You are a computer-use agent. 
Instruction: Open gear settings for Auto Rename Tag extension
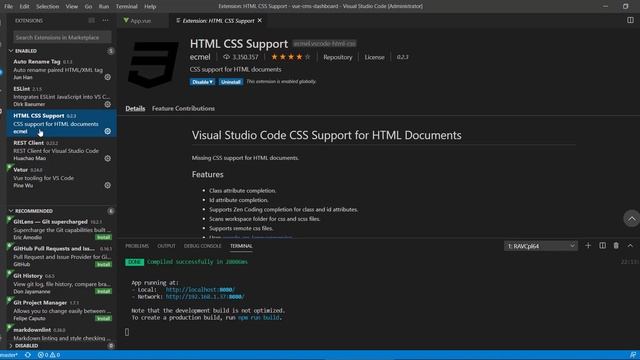point(107,77)
